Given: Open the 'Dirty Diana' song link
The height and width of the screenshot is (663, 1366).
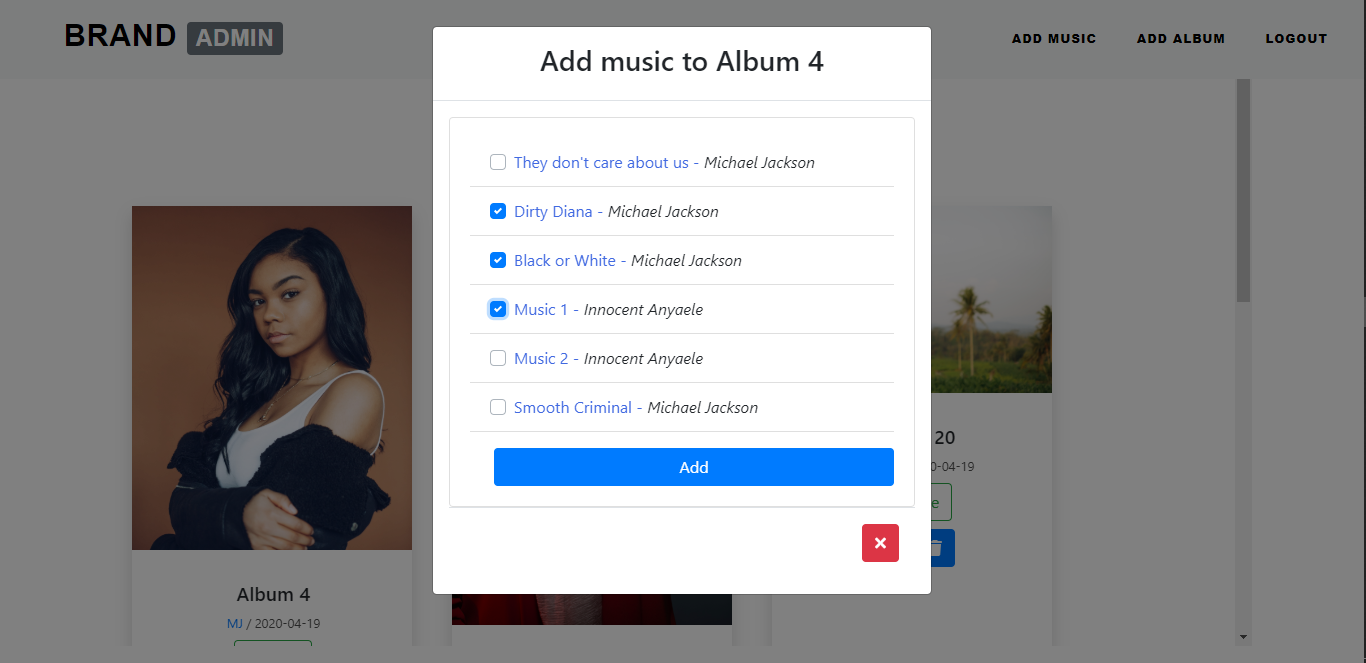Looking at the screenshot, I should (554, 211).
